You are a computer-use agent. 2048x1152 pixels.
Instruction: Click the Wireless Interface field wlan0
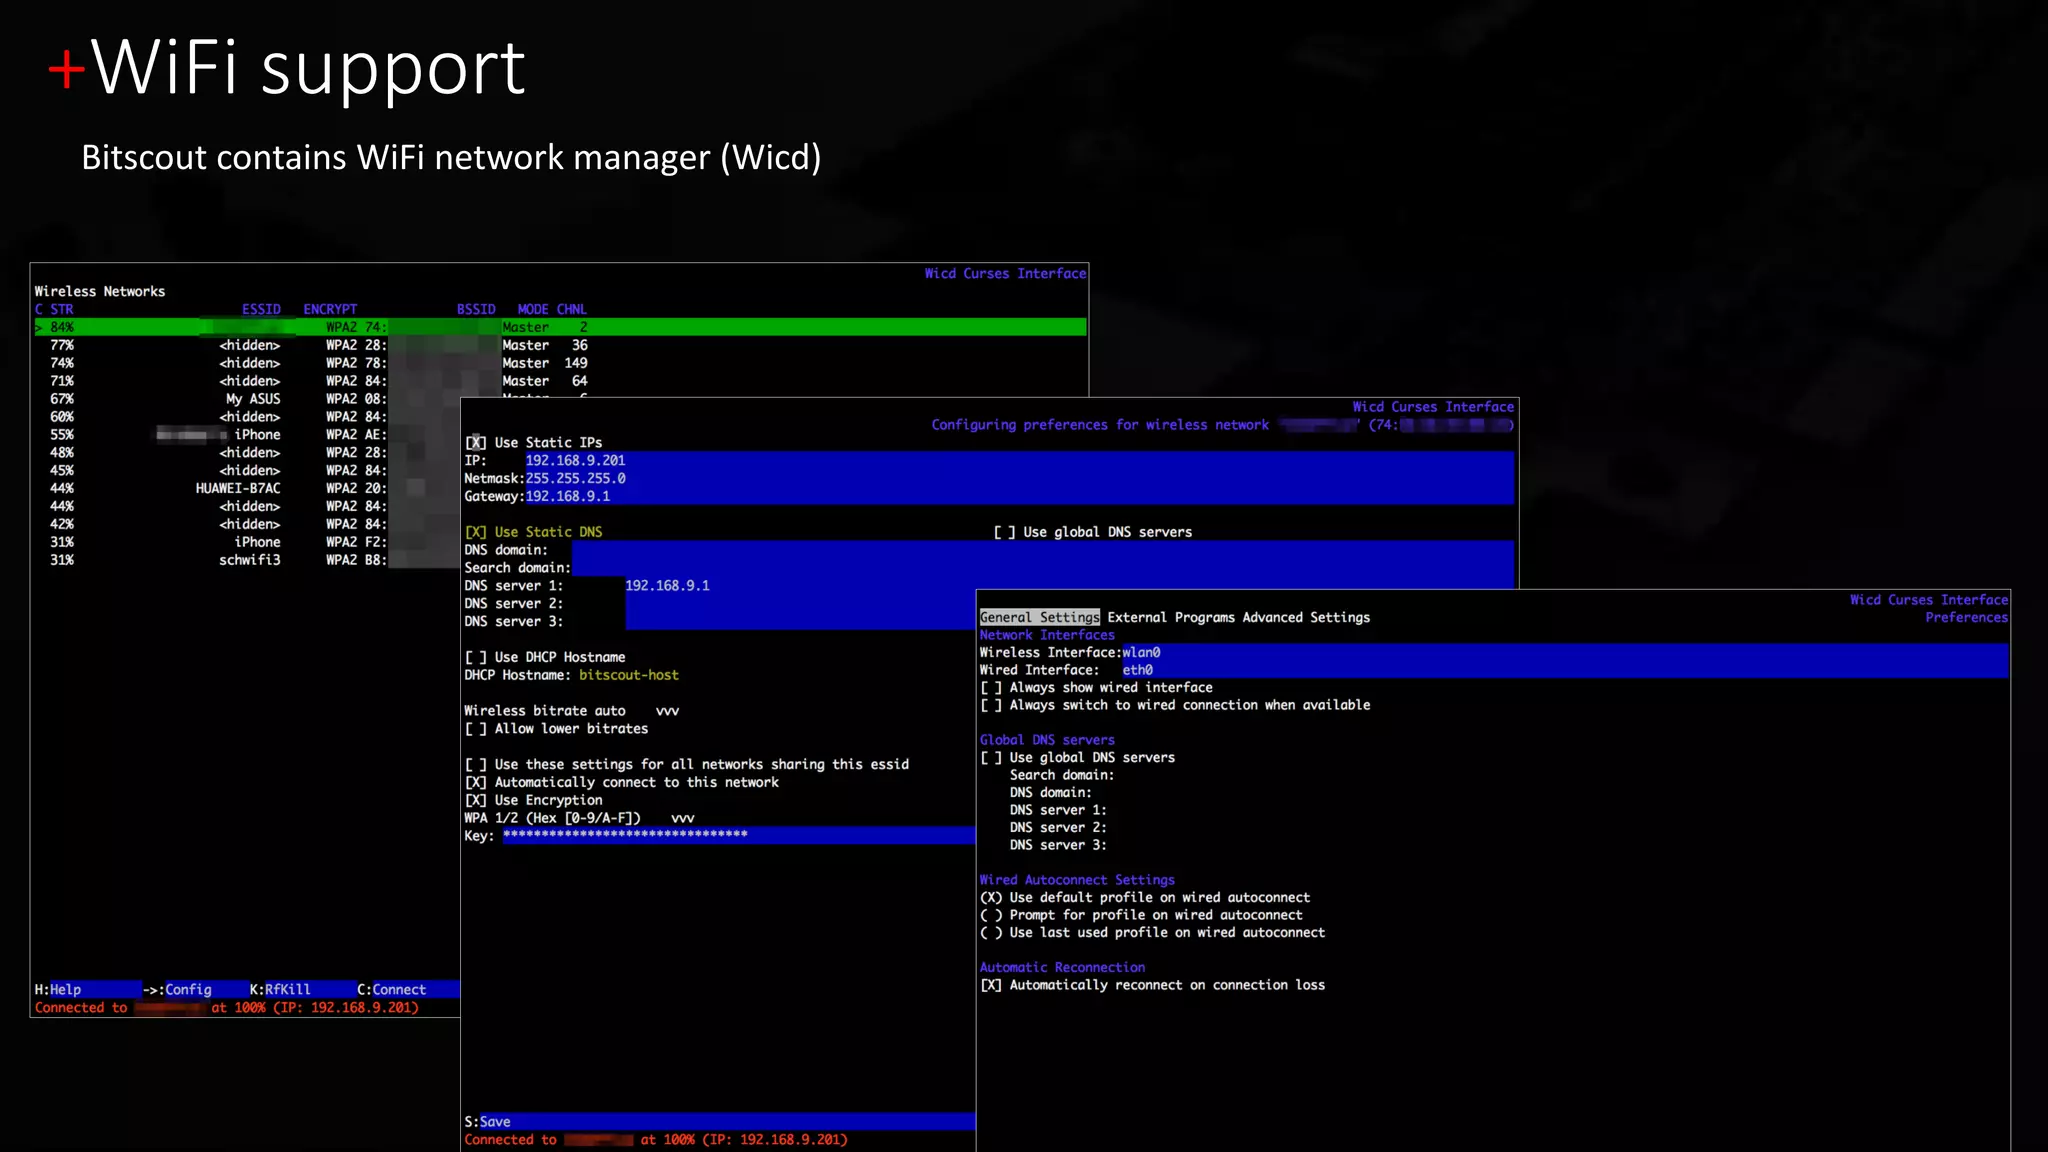[x=1565, y=653]
